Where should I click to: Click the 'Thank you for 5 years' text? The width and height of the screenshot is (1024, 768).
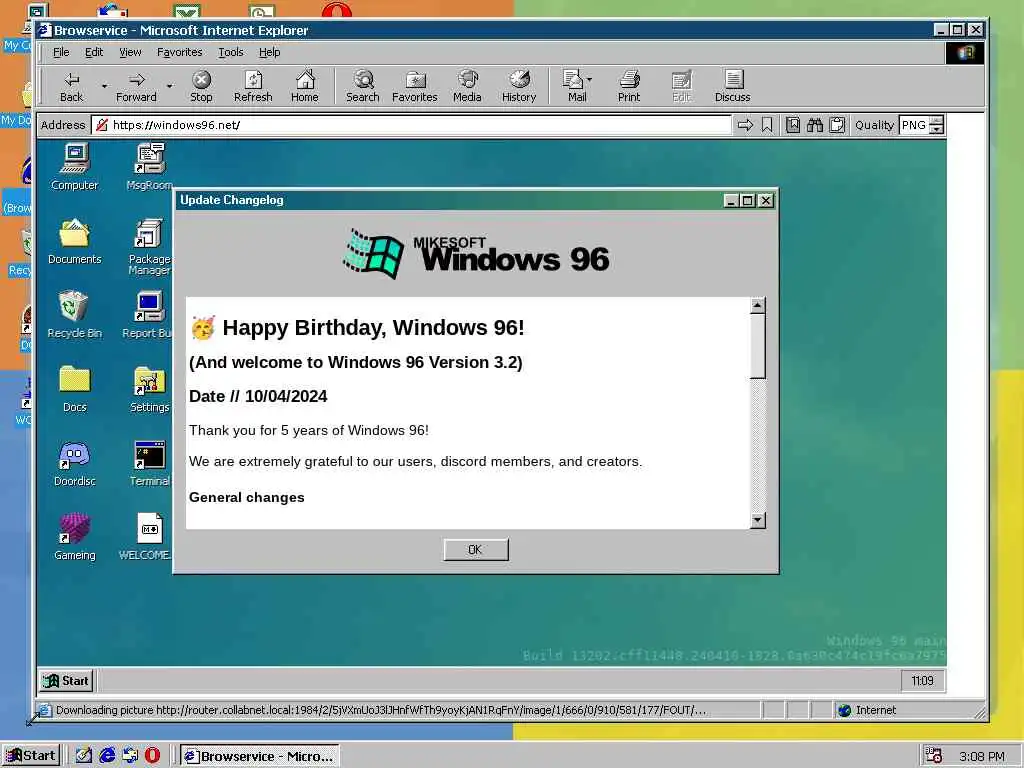coord(309,430)
